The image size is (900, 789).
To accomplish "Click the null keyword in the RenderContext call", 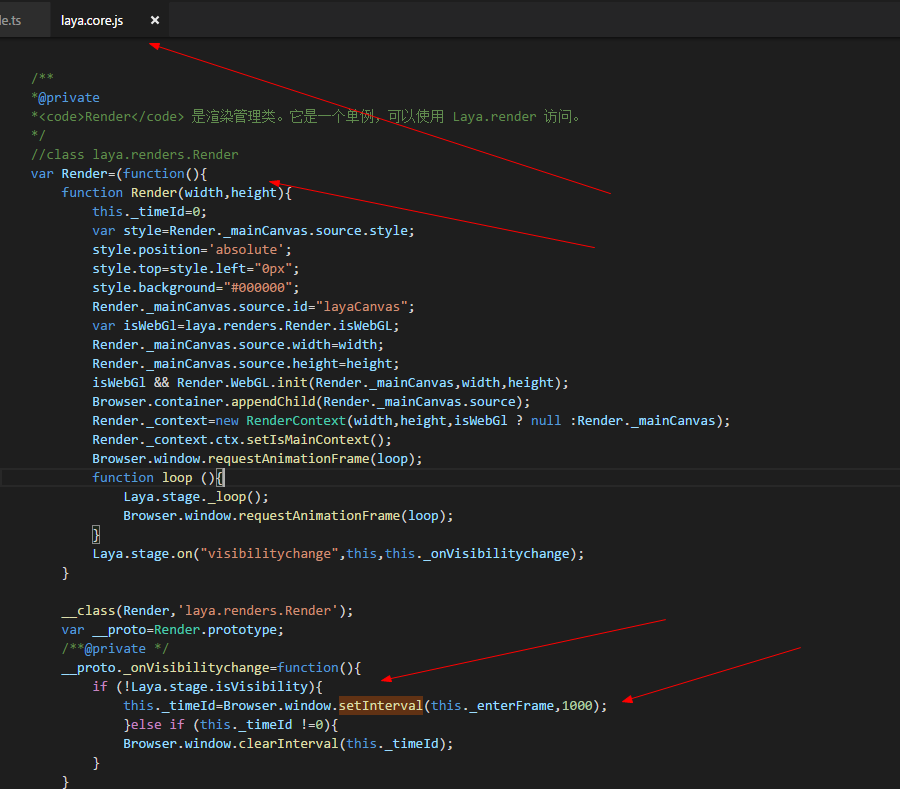I will (546, 421).
